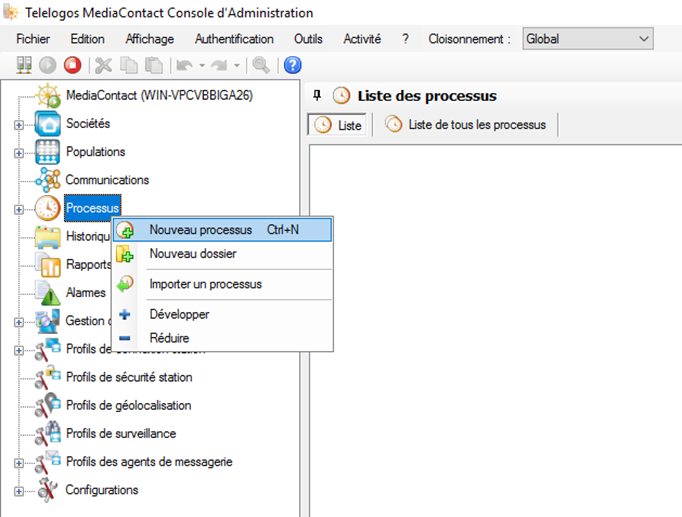Click the Communications network icon
The width and height of the screenshot is (682, 517).
[x=48, y=180]
